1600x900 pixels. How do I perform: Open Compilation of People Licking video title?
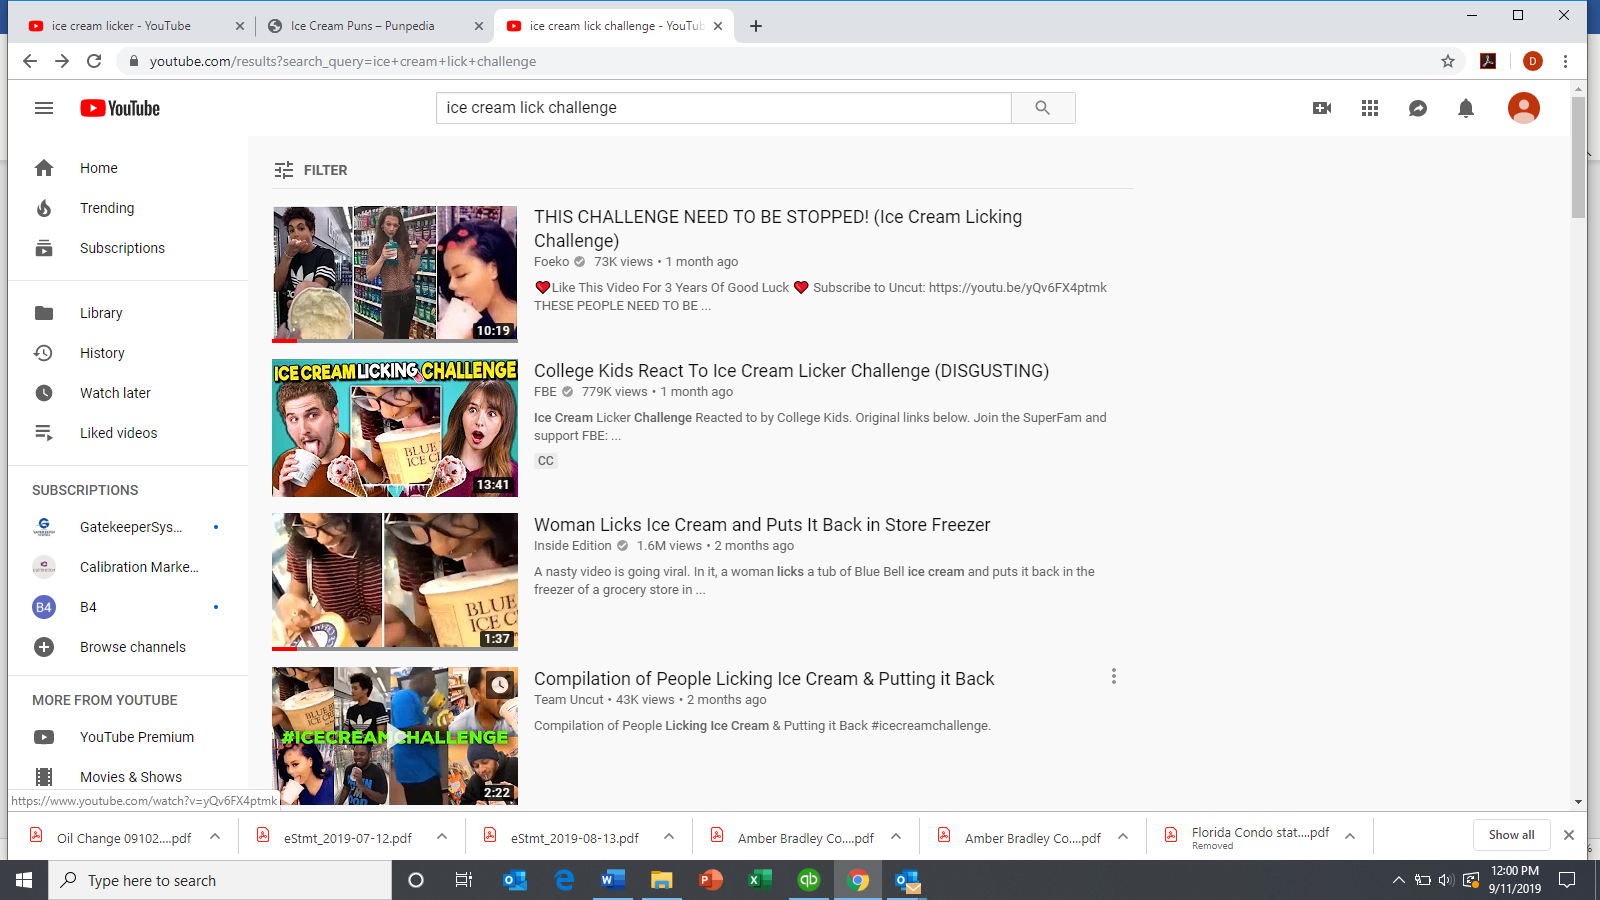(x=764, y=679)
